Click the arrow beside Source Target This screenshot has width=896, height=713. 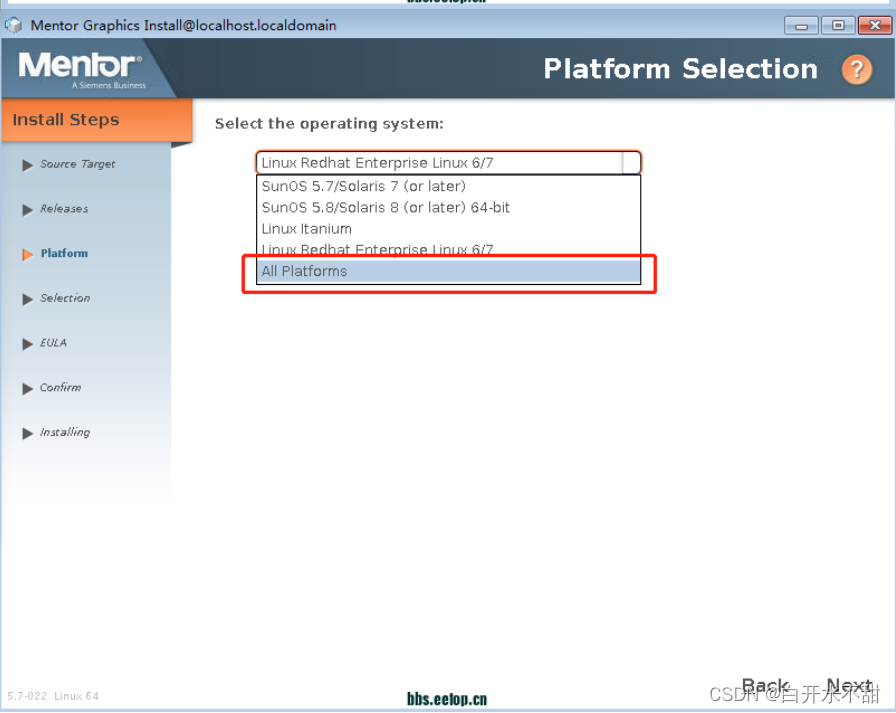point(27,165)
